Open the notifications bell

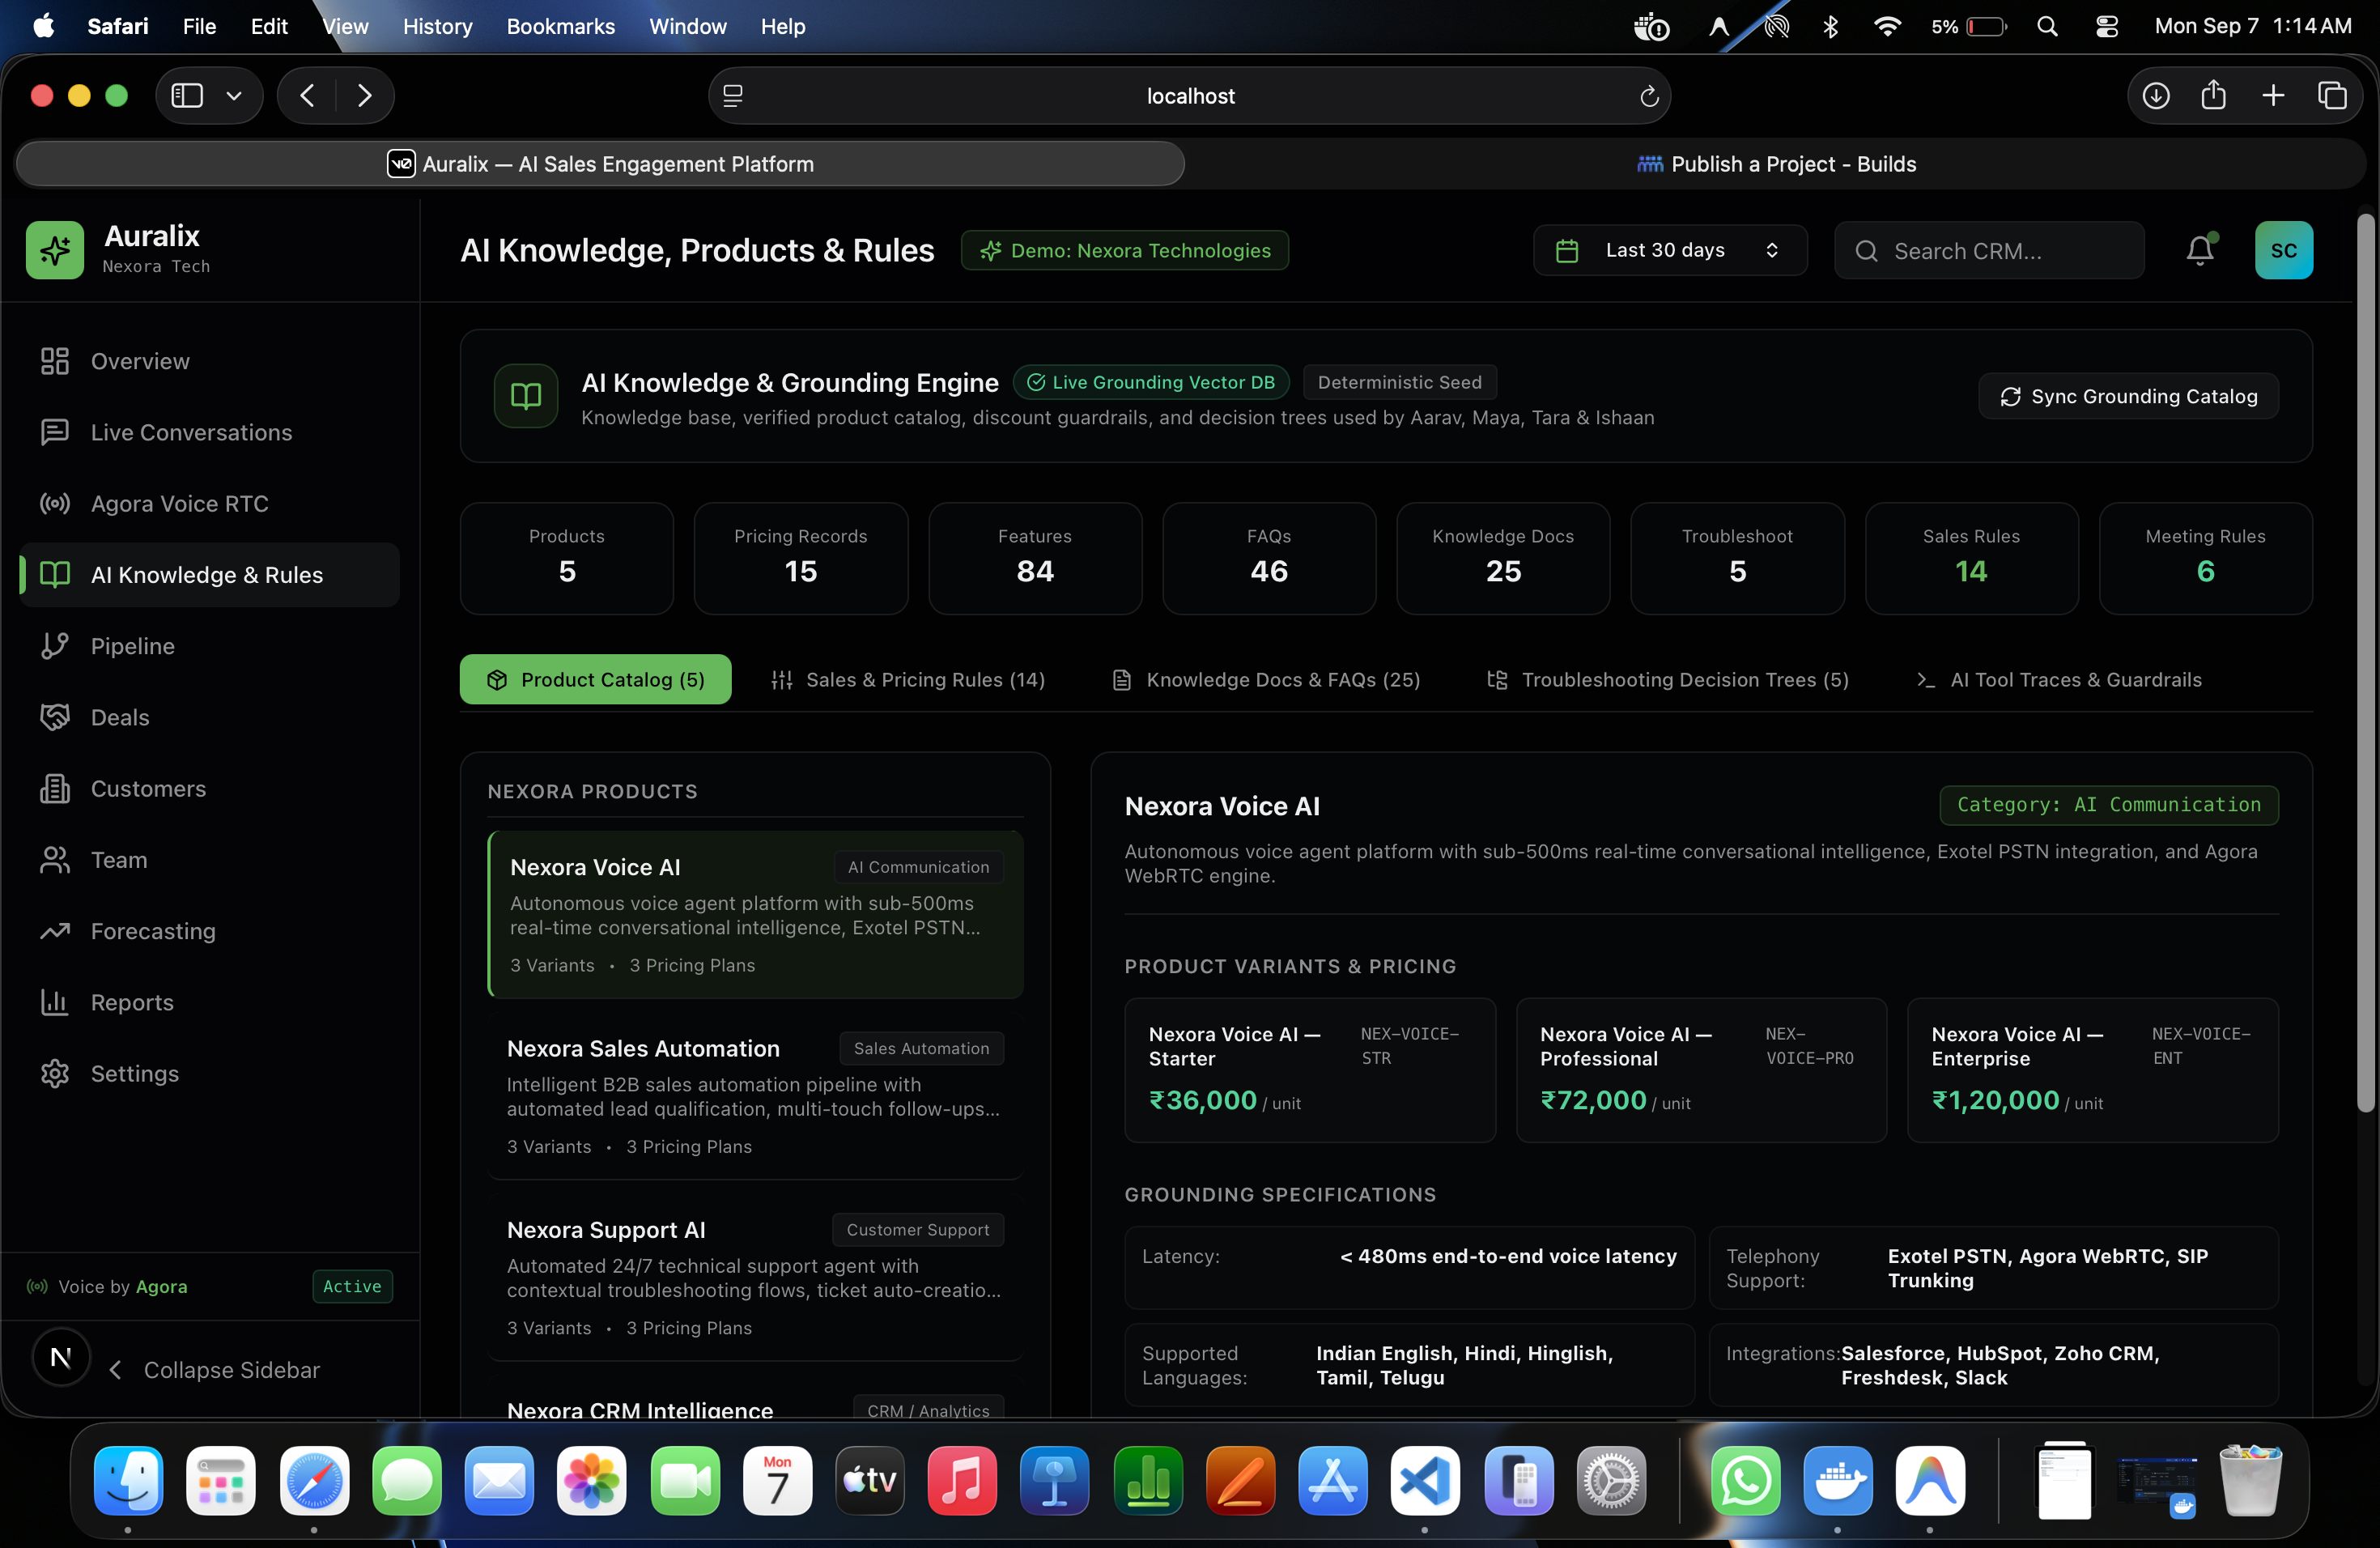2199,250
